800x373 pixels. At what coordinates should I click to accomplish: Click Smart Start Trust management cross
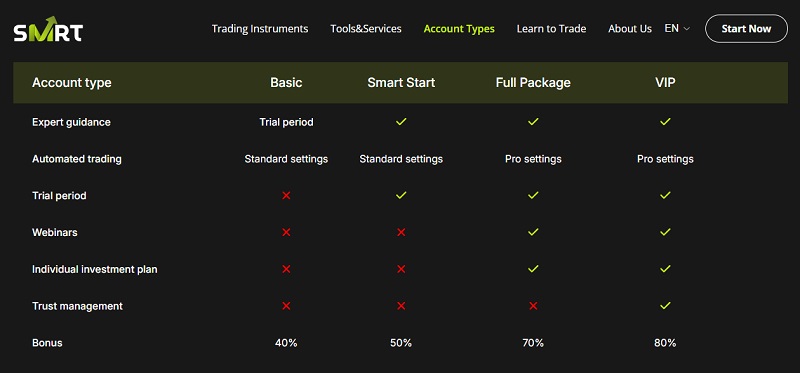pyautogui.click(x=401, y=306)
